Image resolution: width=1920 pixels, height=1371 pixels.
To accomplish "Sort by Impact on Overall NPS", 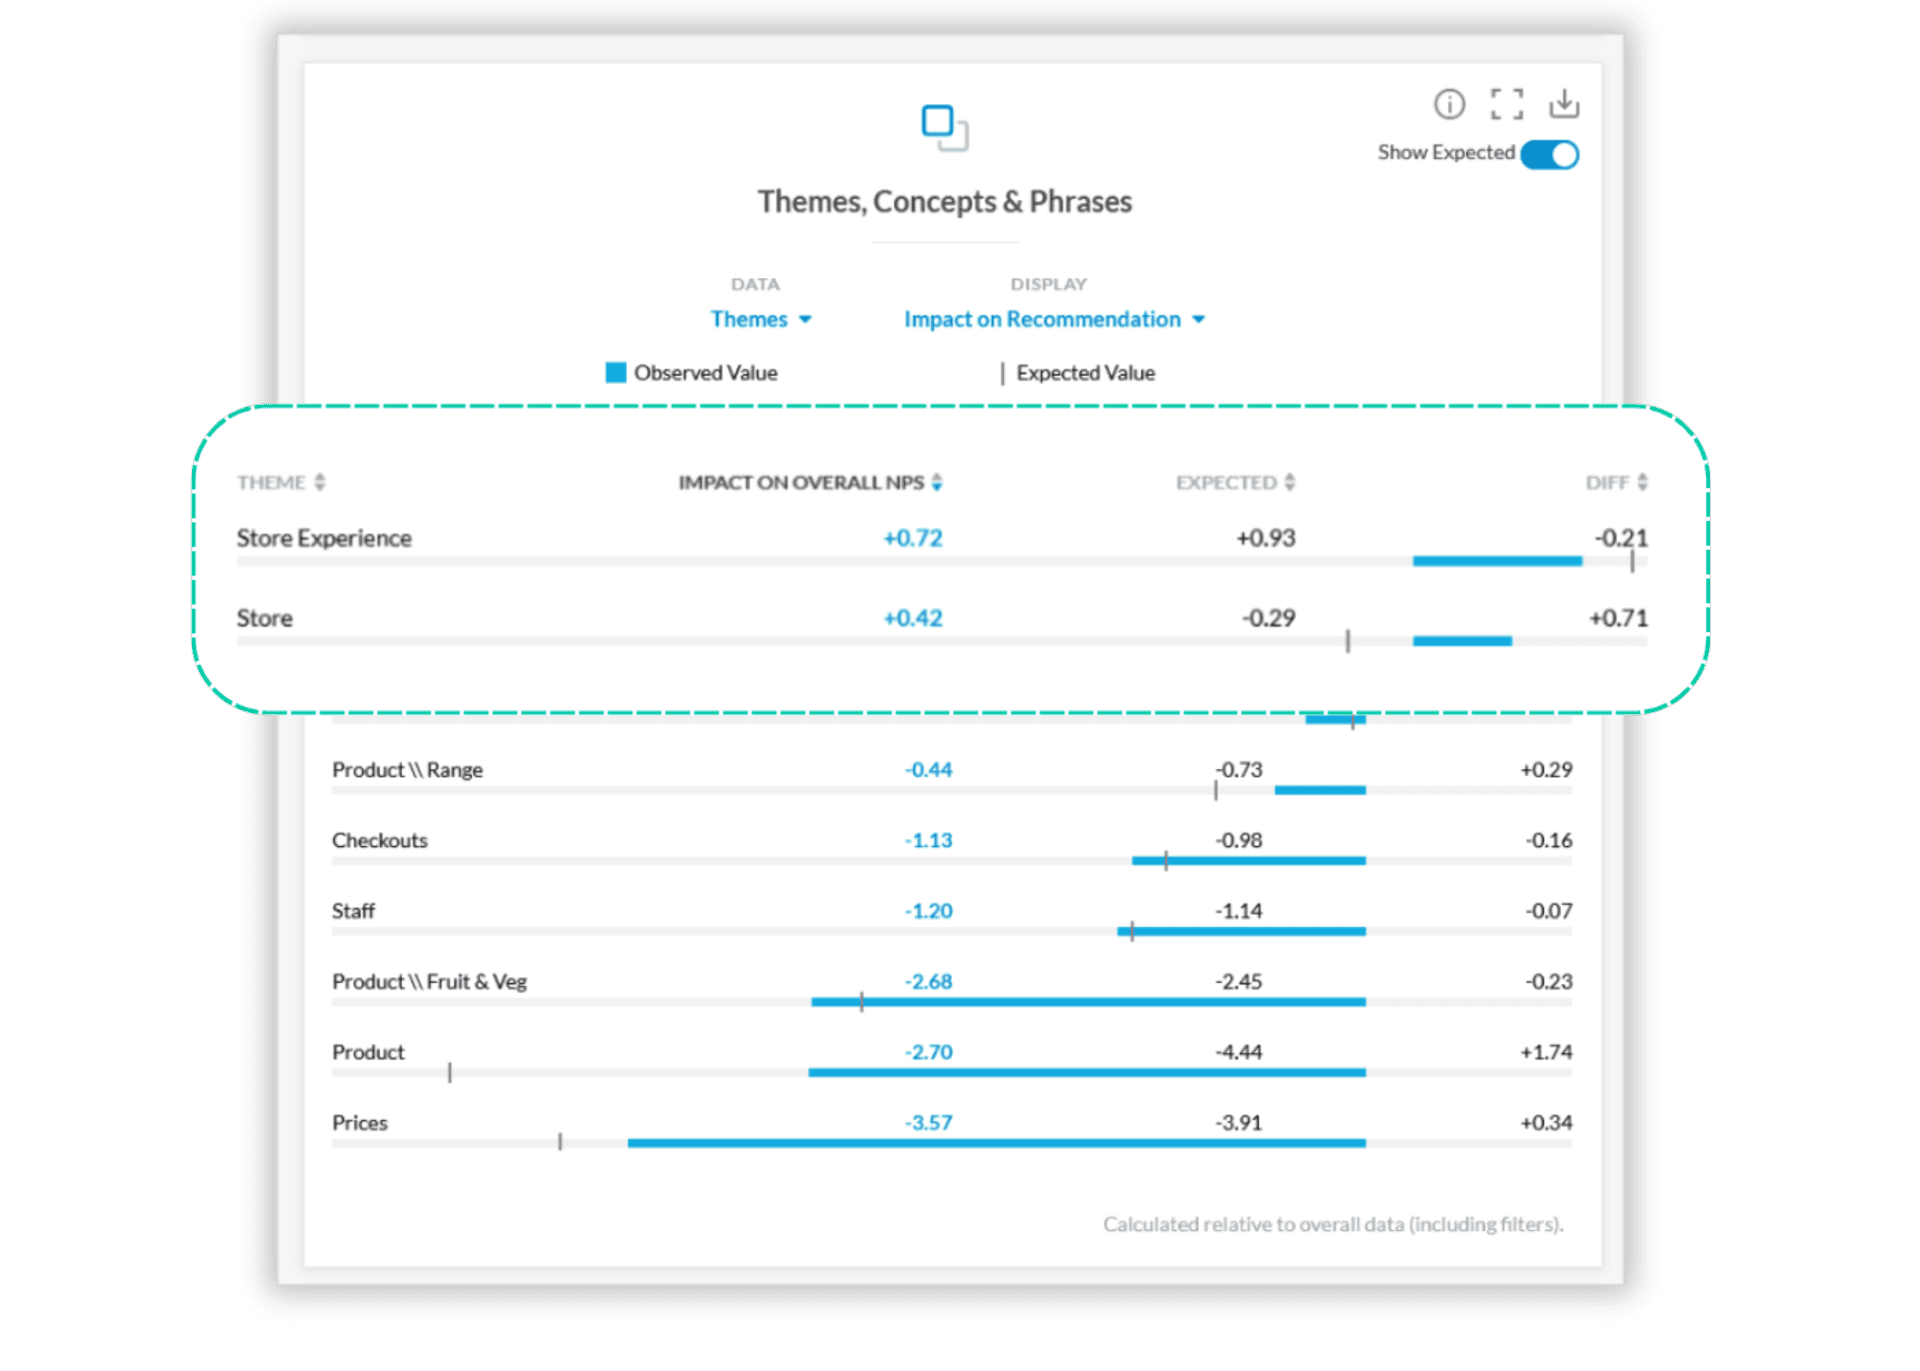I will [x=937, y=482].
